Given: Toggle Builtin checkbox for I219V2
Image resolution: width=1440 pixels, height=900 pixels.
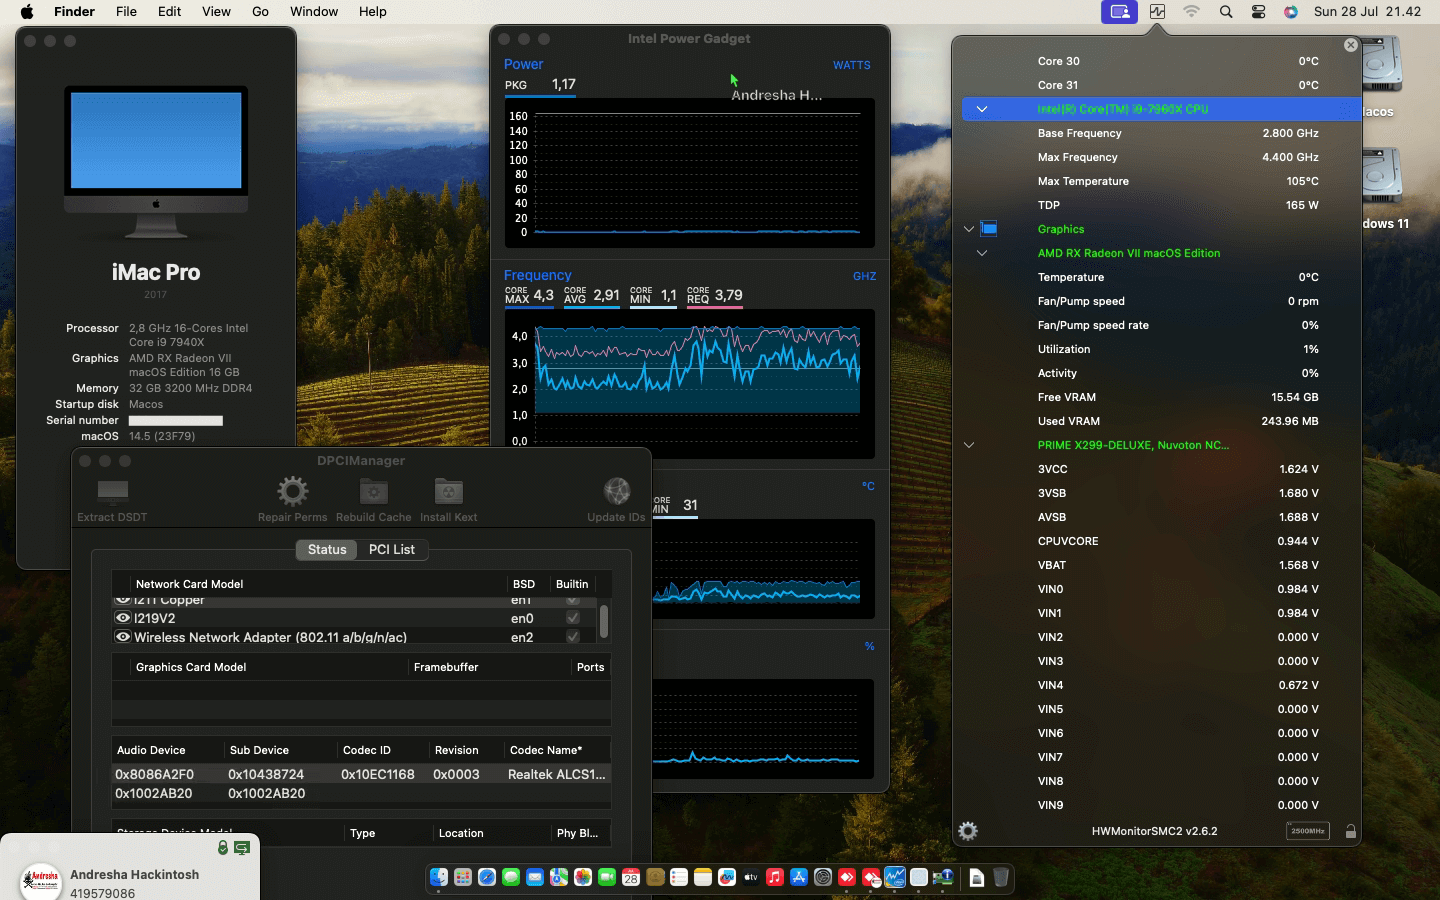Looking at the screenshot, I should pos(572,618).
